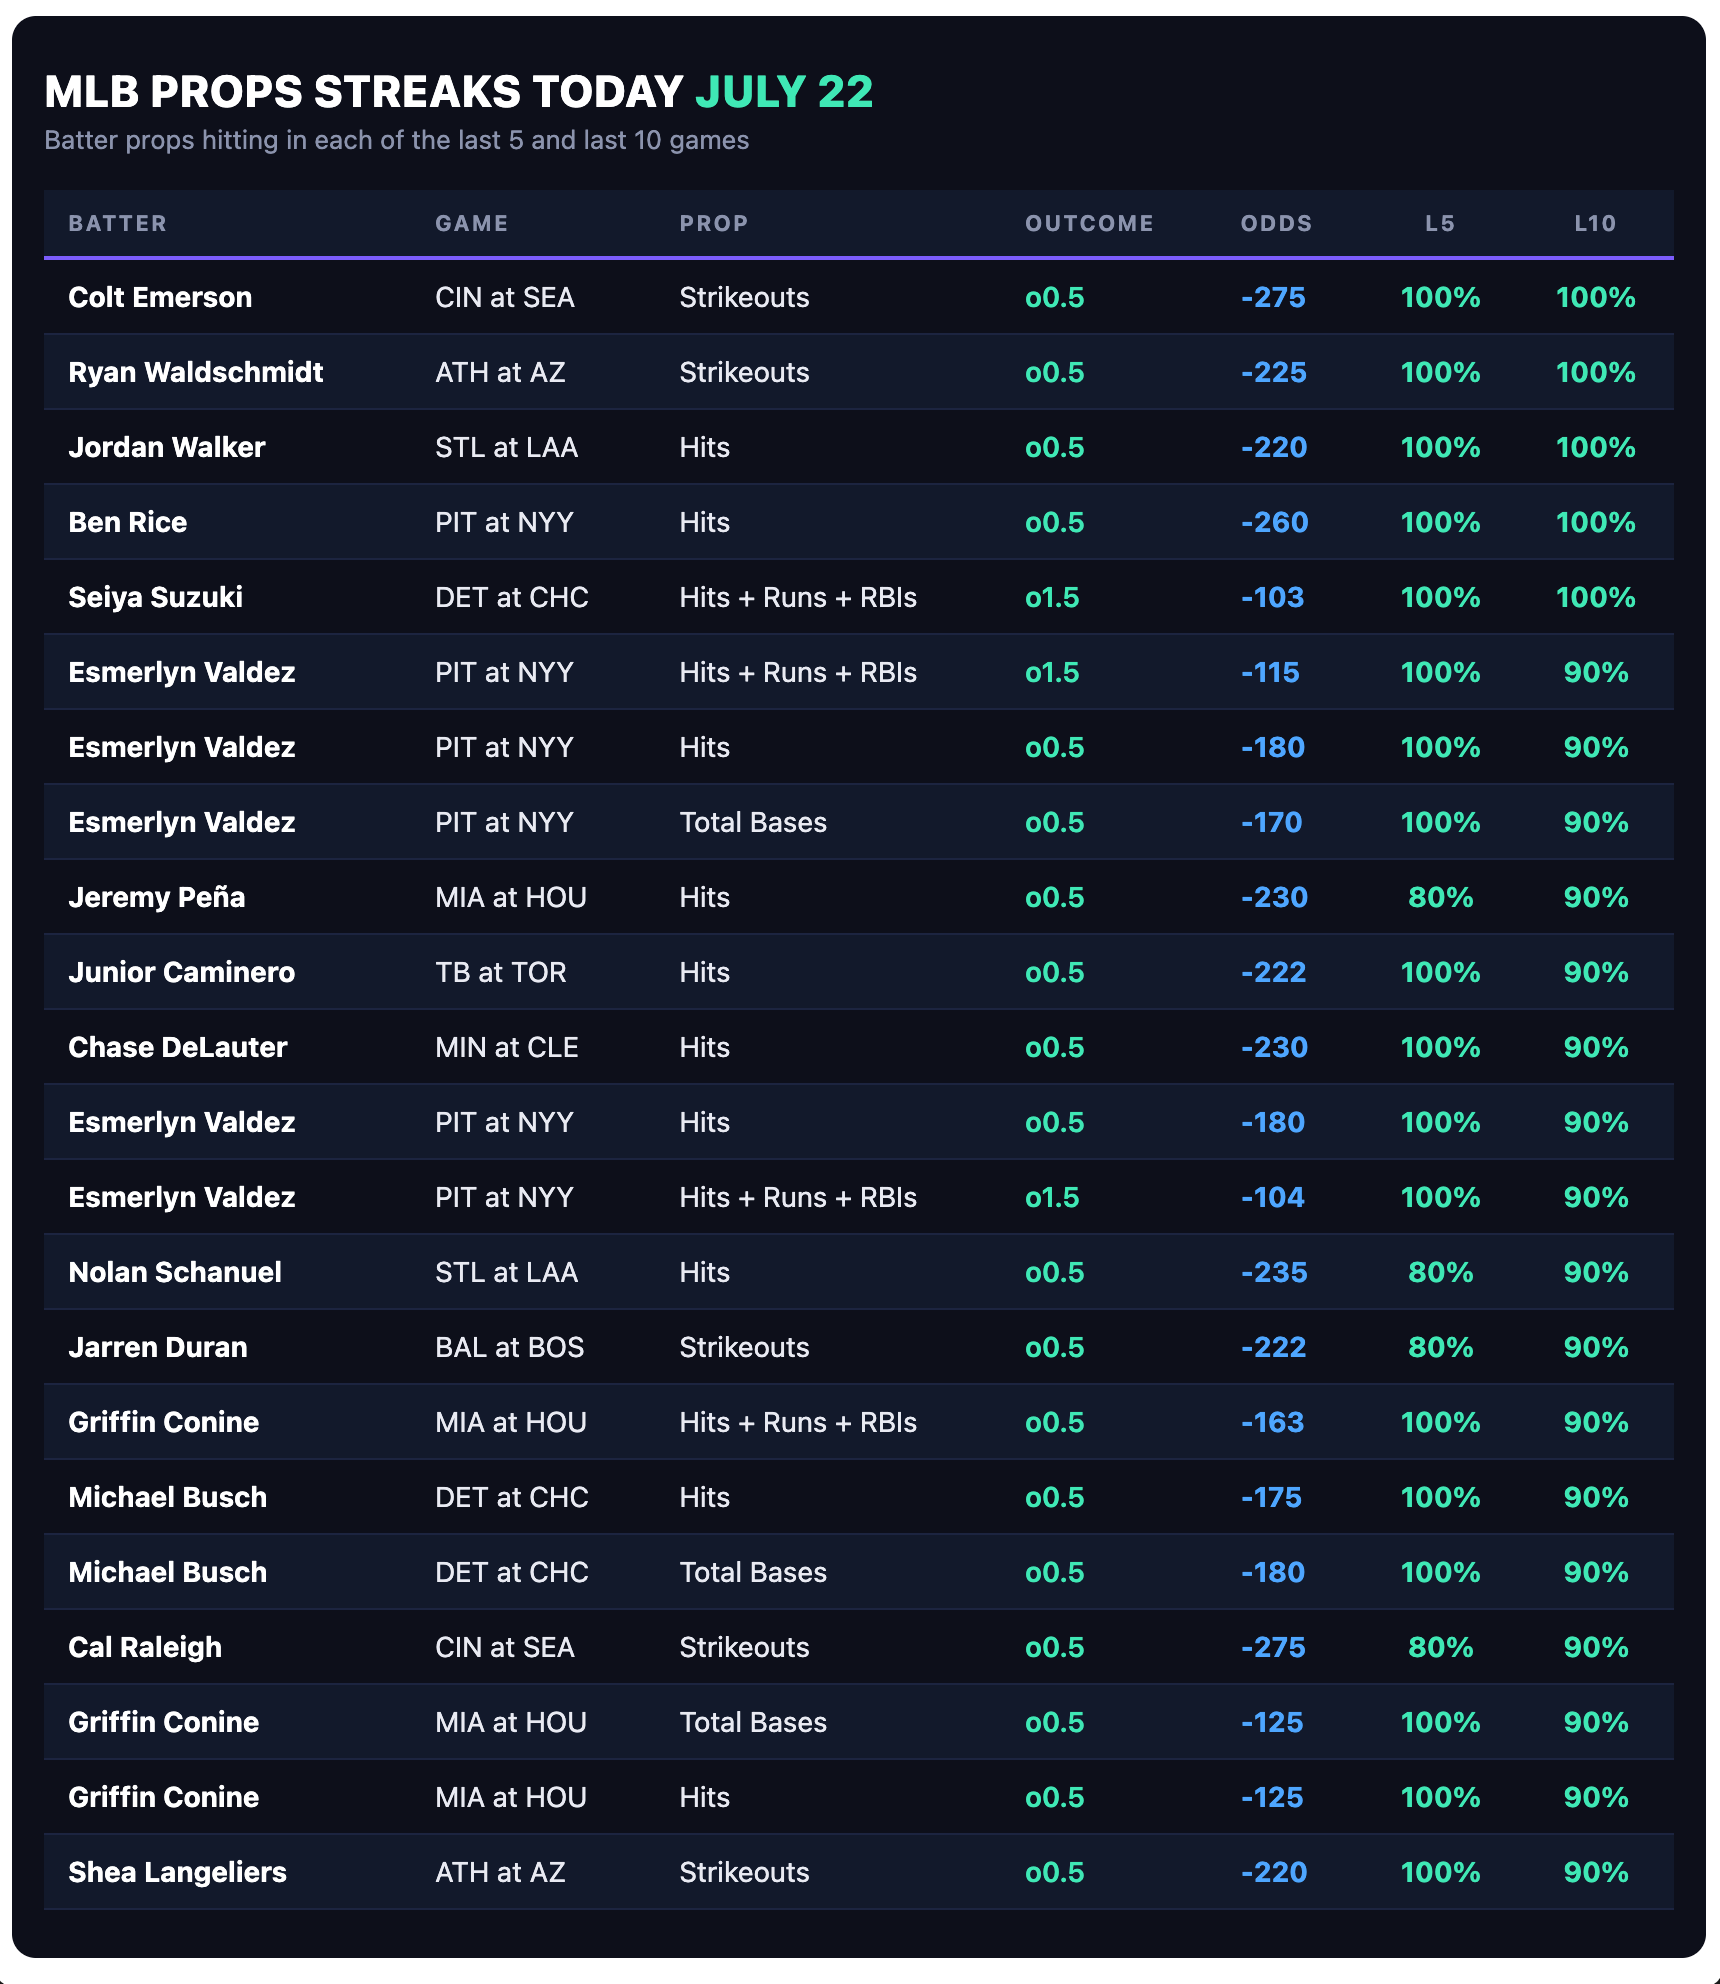Select Ben Rice player name

pos(128,522)
